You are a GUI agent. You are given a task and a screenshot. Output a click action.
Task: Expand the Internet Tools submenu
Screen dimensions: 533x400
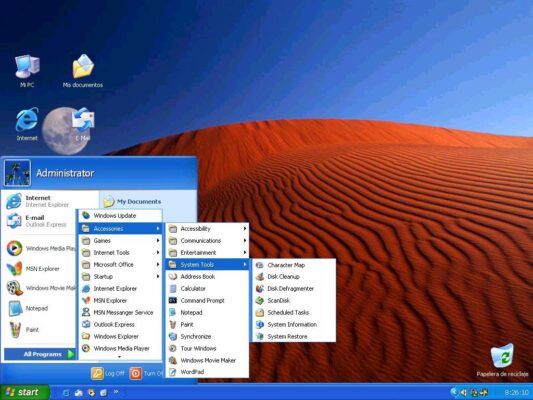point(120,253)
